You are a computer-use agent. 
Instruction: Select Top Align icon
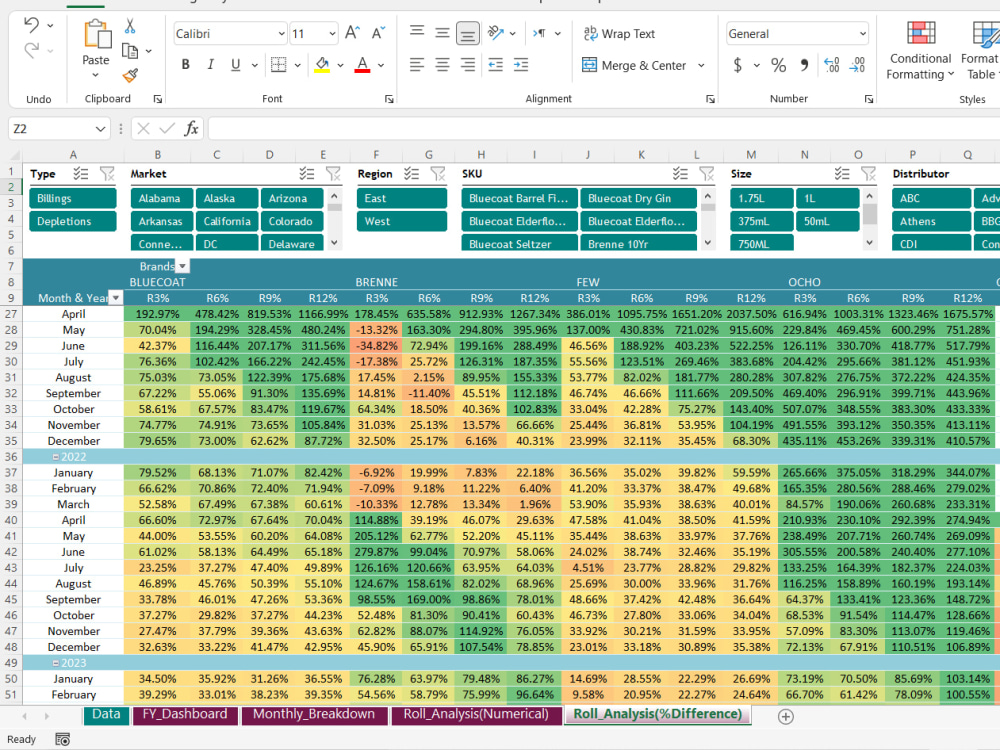tap(417, 32)
